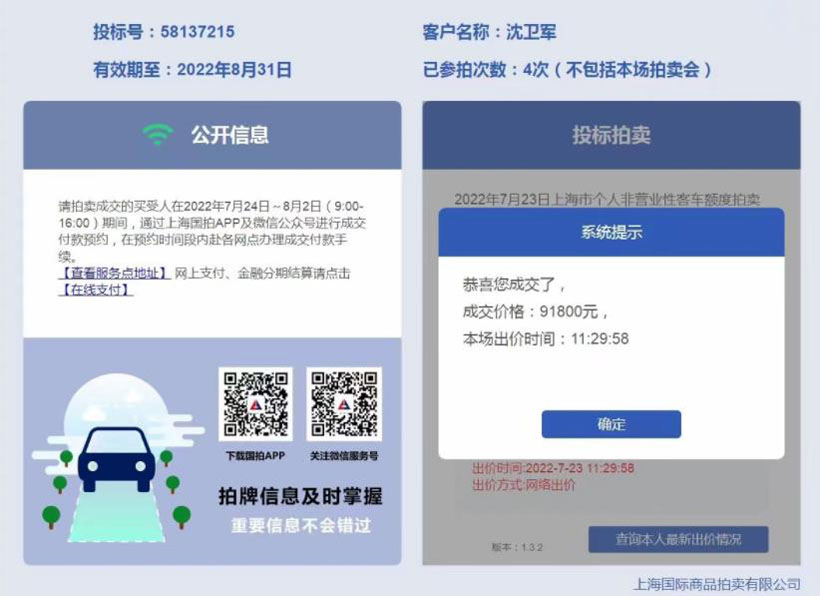Click the 系统提示 dialog title bar
Image resolution: width=820 pixels, height=596 pixels.
tap(611, 232)
